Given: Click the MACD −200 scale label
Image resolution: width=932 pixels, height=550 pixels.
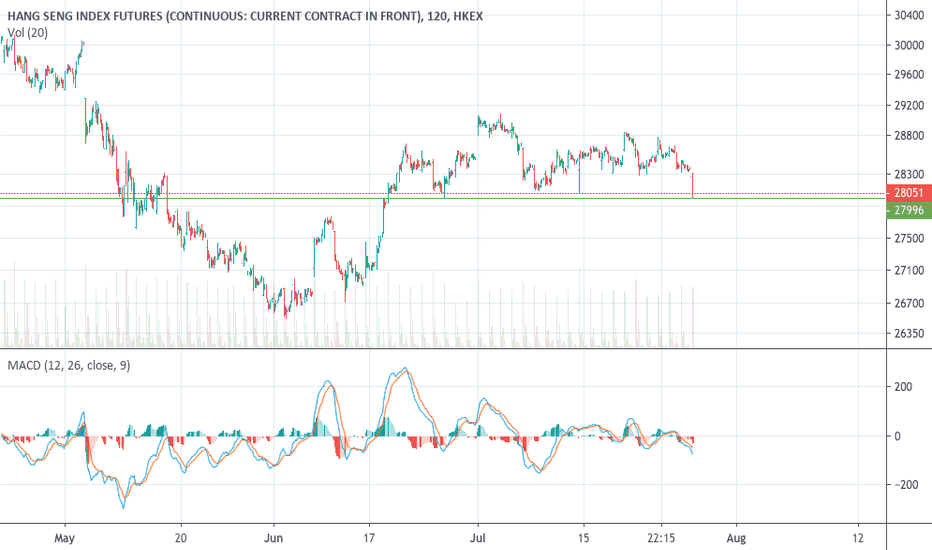Looking at the screenshot, I should [x=906, y=485].
